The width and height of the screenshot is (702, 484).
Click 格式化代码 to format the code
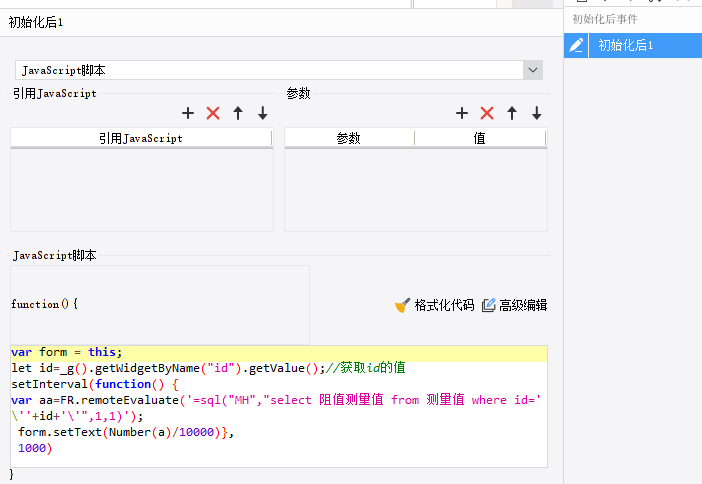(x=435, y=305)
